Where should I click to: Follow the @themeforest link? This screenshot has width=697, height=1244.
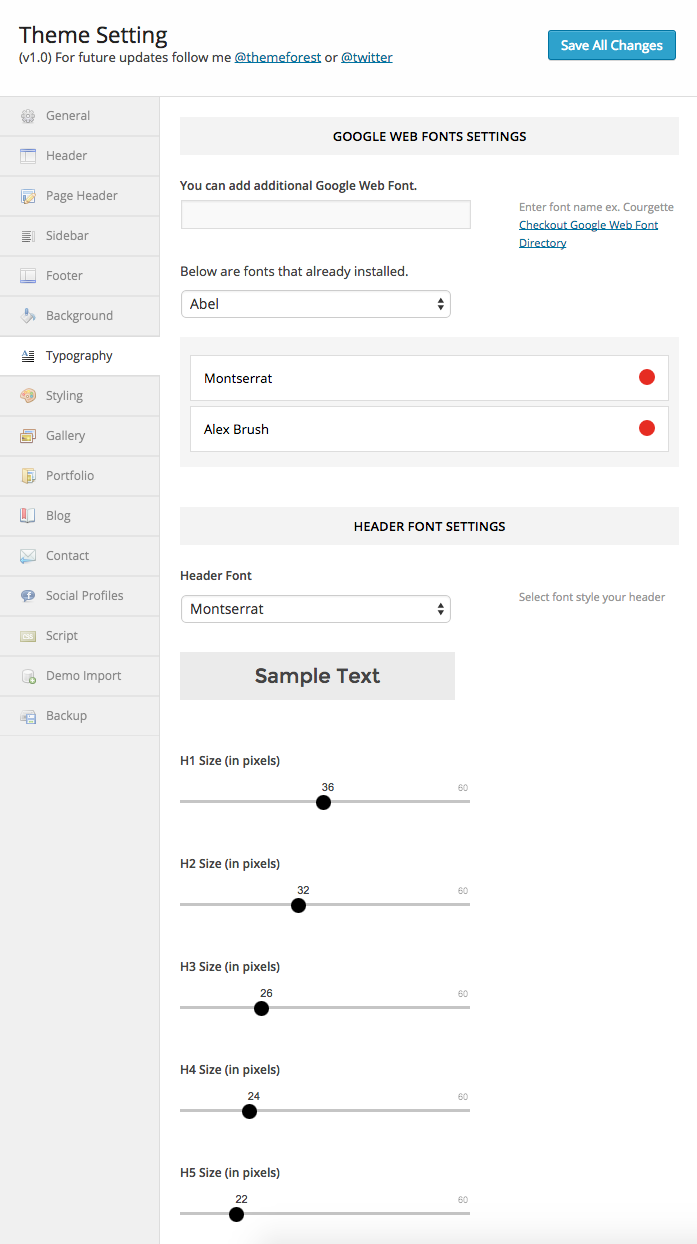click(x=277, y=58)
